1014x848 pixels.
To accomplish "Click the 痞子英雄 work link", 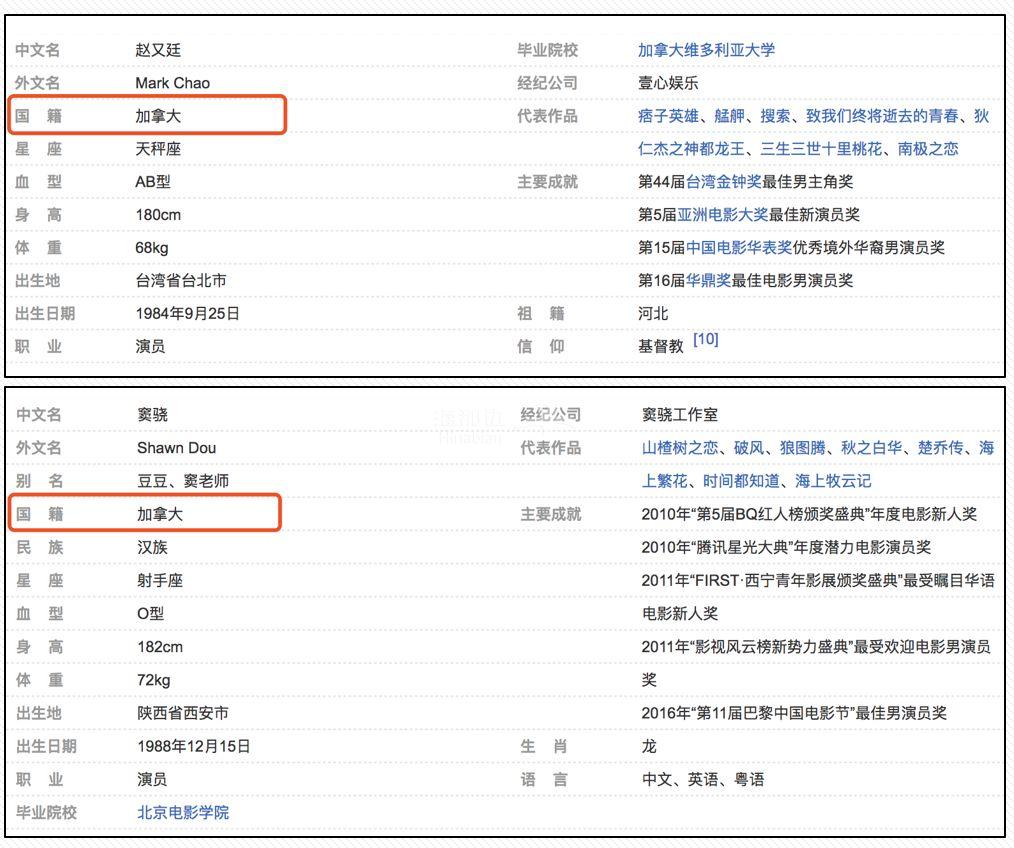I will [x=668, y=116].
